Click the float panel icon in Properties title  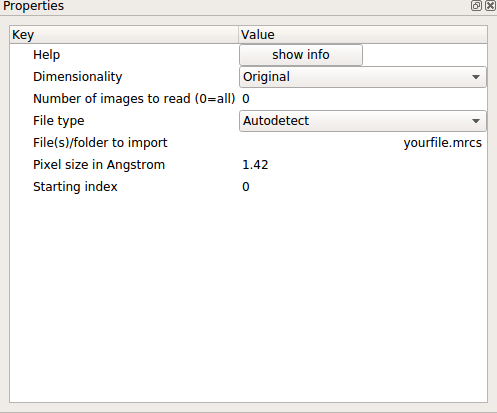pyautogui.click(x=476, y=6)
